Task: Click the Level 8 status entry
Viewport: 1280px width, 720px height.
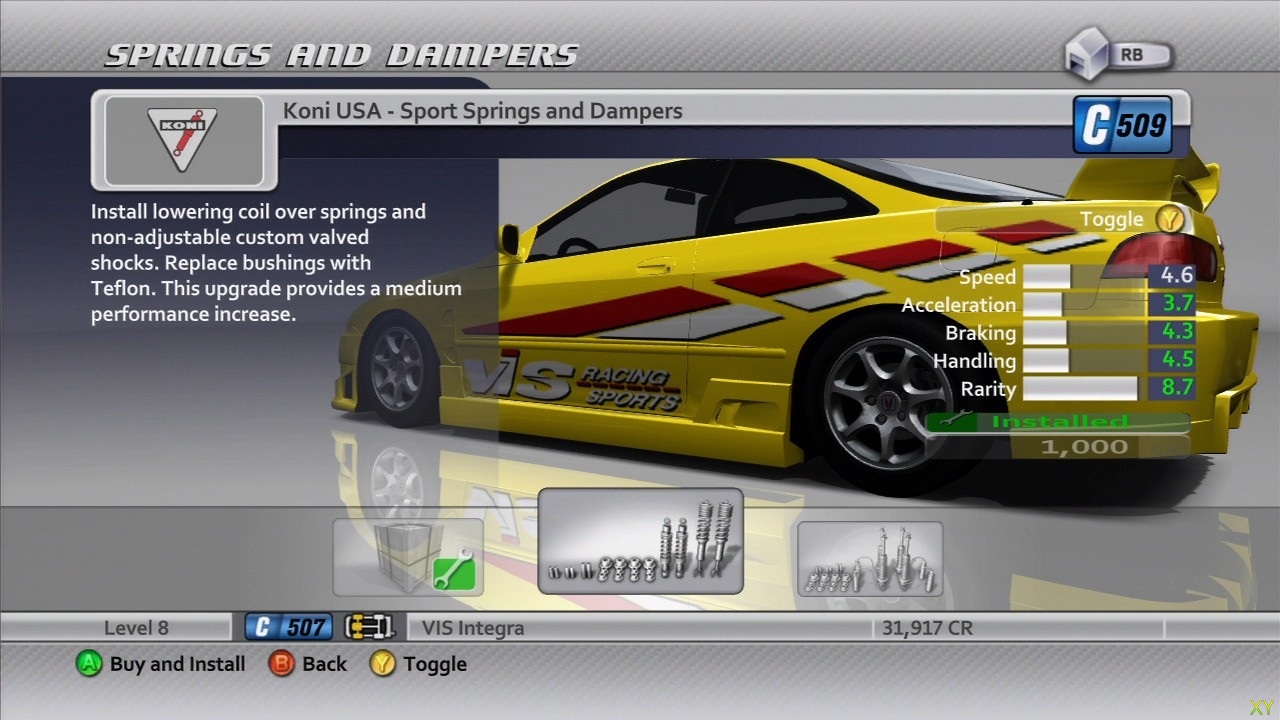Action: (x=136, y=628)
